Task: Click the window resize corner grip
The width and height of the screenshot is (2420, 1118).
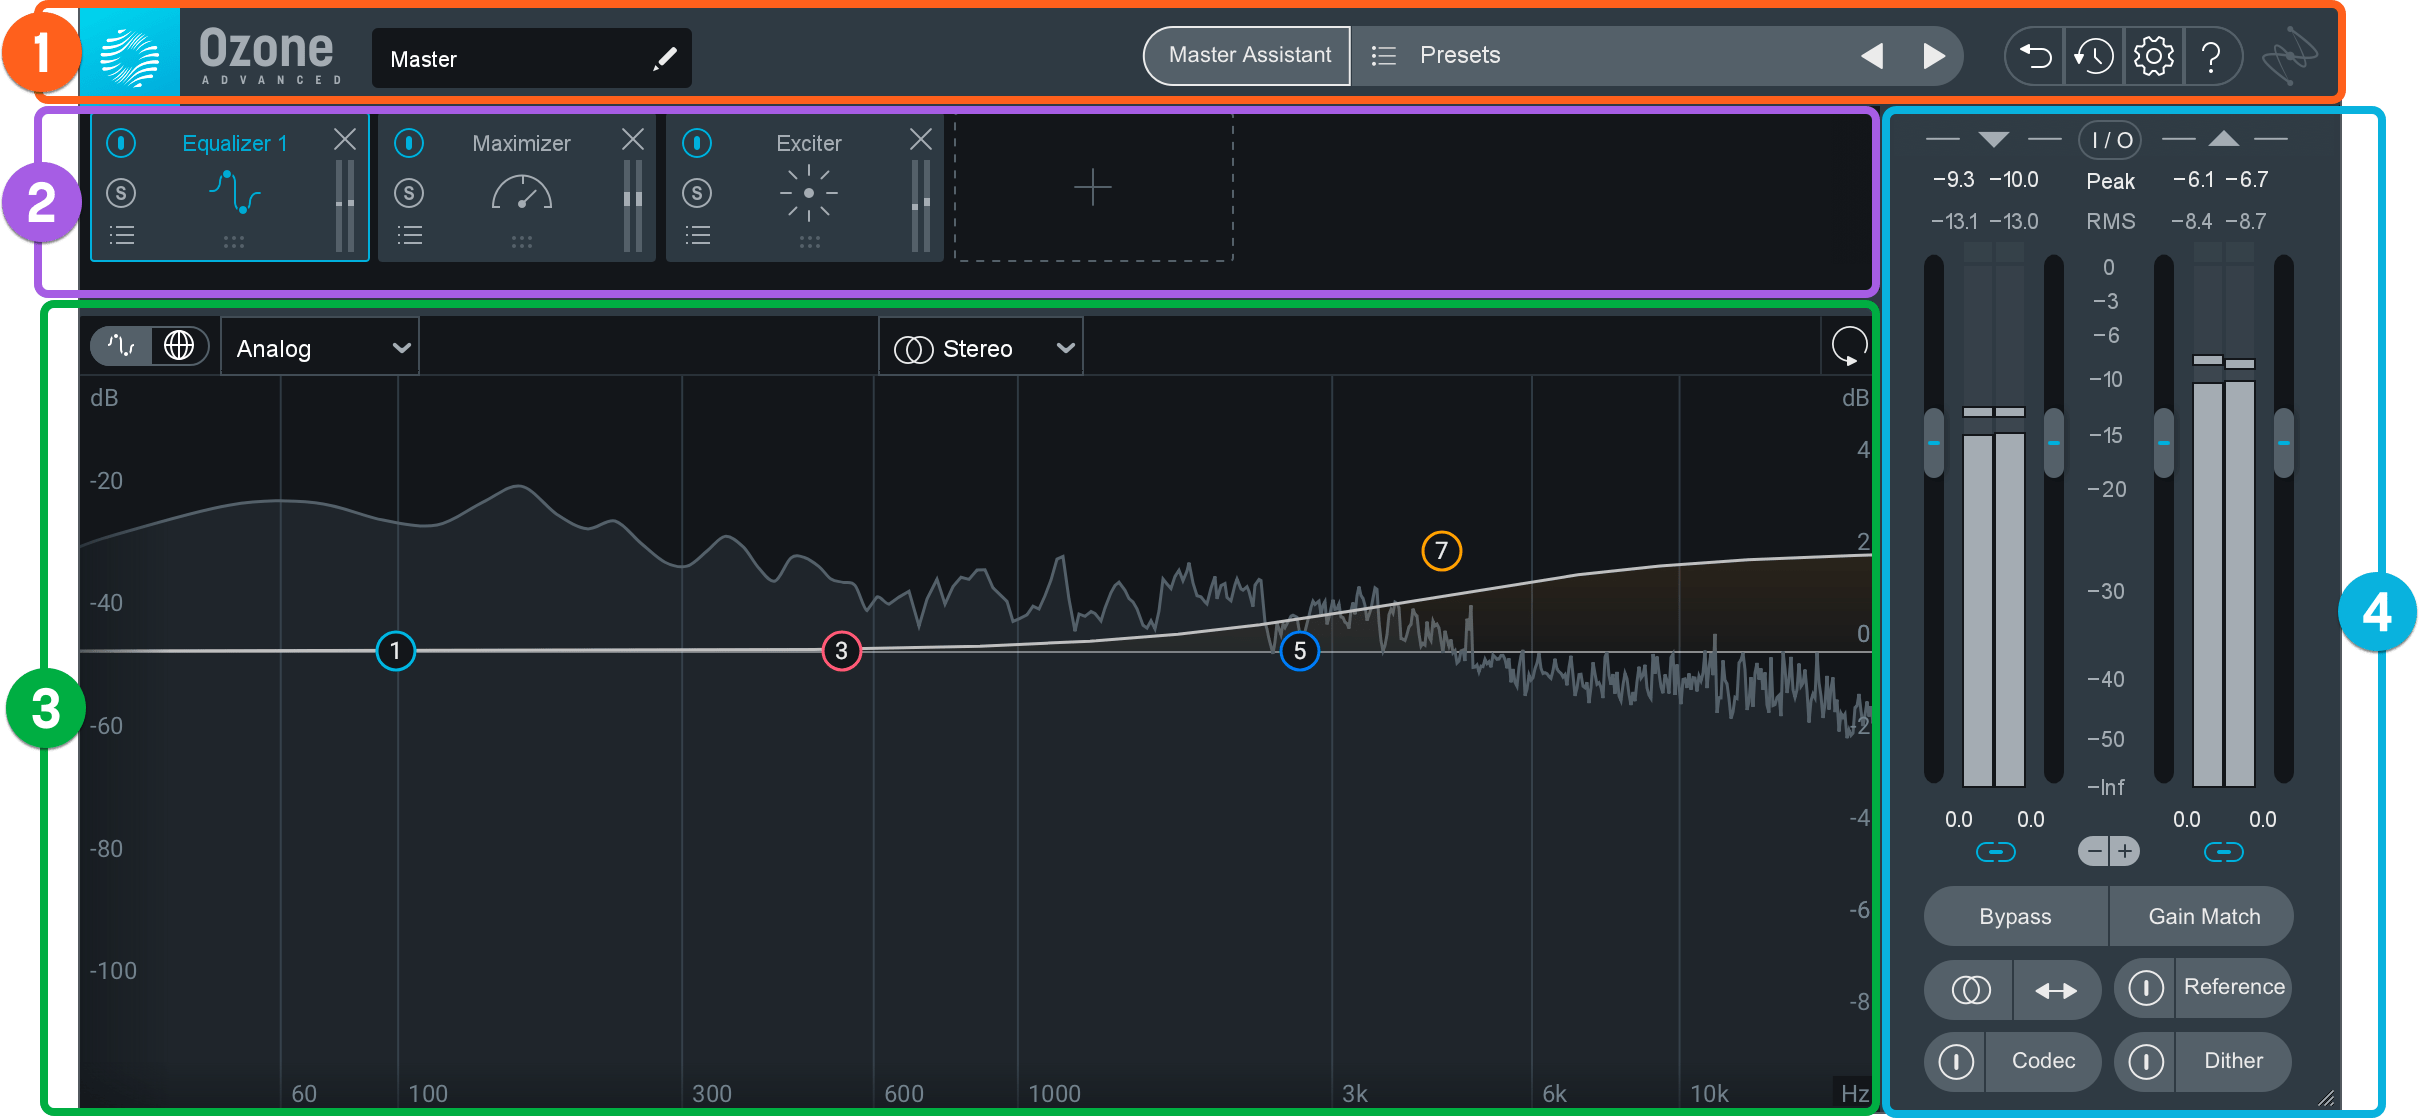Action: pos(2326,1097)
